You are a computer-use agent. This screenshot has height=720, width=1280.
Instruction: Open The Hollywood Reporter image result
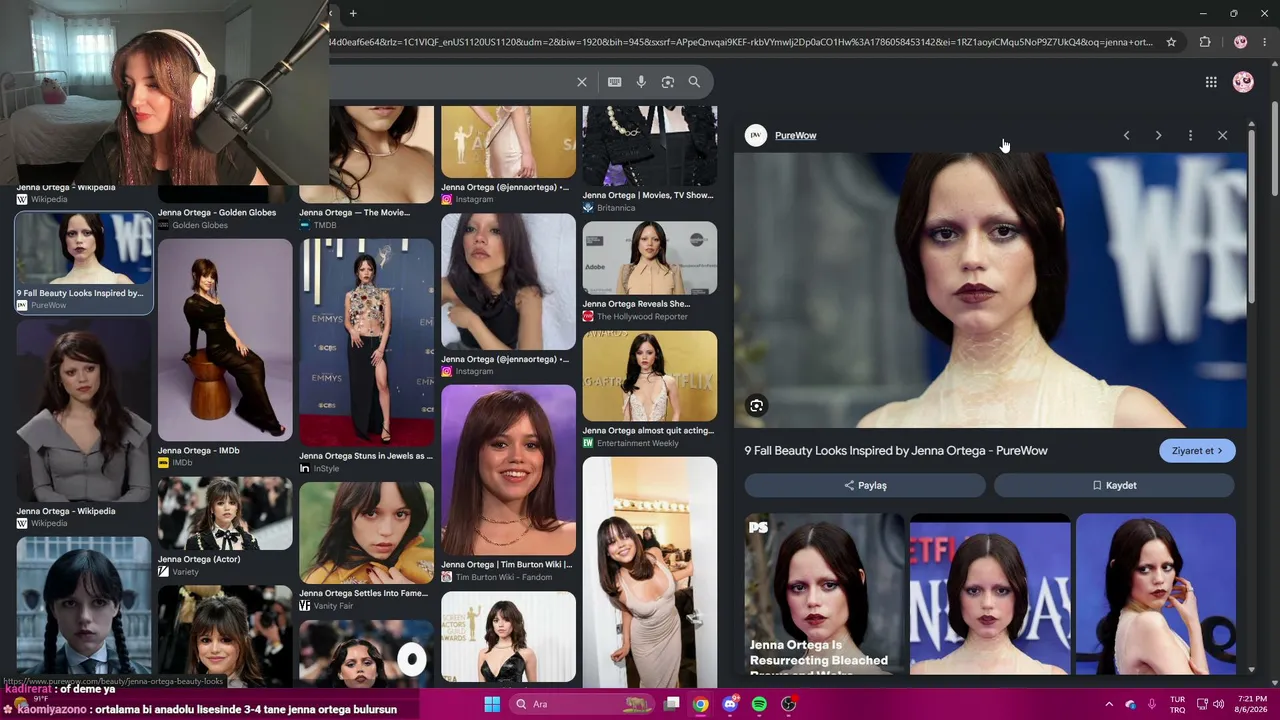(650, 258)
